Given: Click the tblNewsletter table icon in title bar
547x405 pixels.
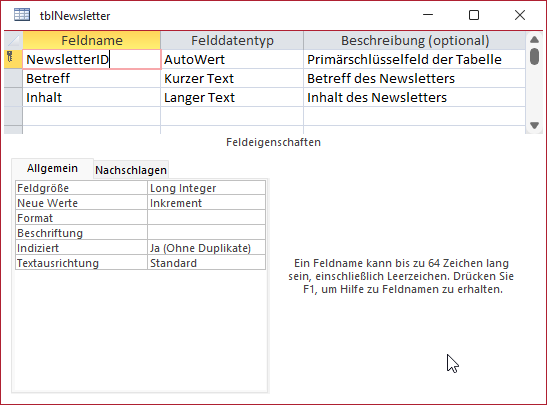Looking at the screenshot, I should click(22, 15).
